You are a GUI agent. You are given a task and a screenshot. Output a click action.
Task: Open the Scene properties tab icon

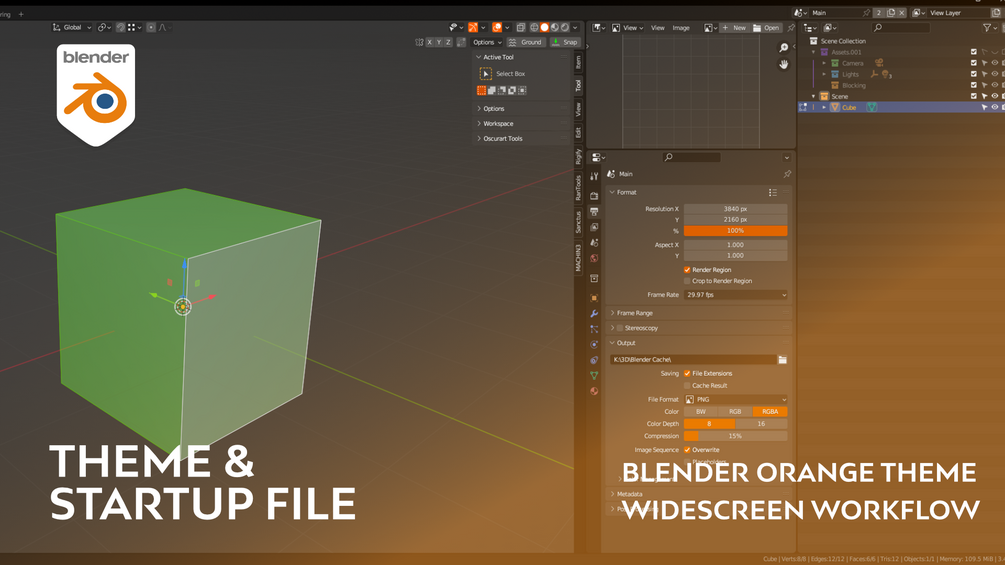pos(594,243)
